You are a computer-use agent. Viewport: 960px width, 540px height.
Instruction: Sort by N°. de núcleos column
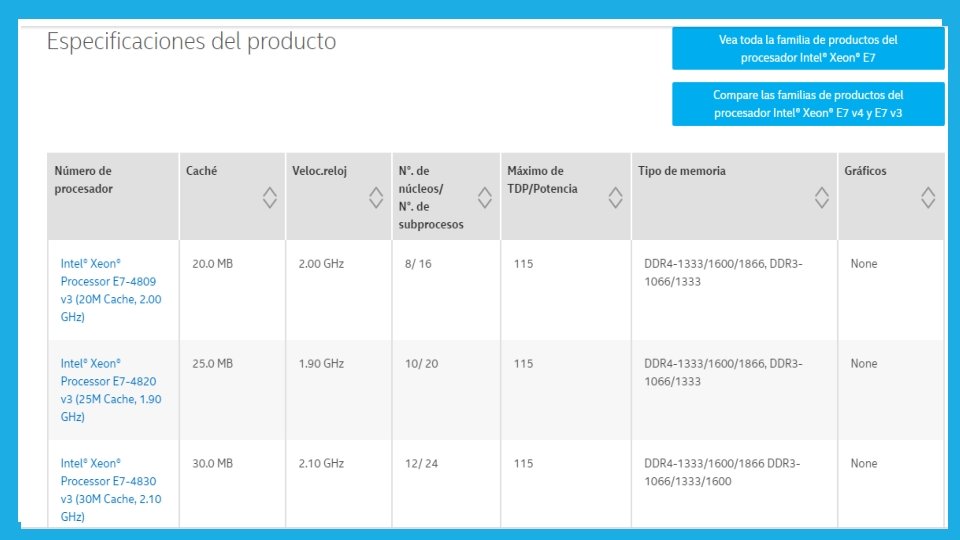click(484, 198)
